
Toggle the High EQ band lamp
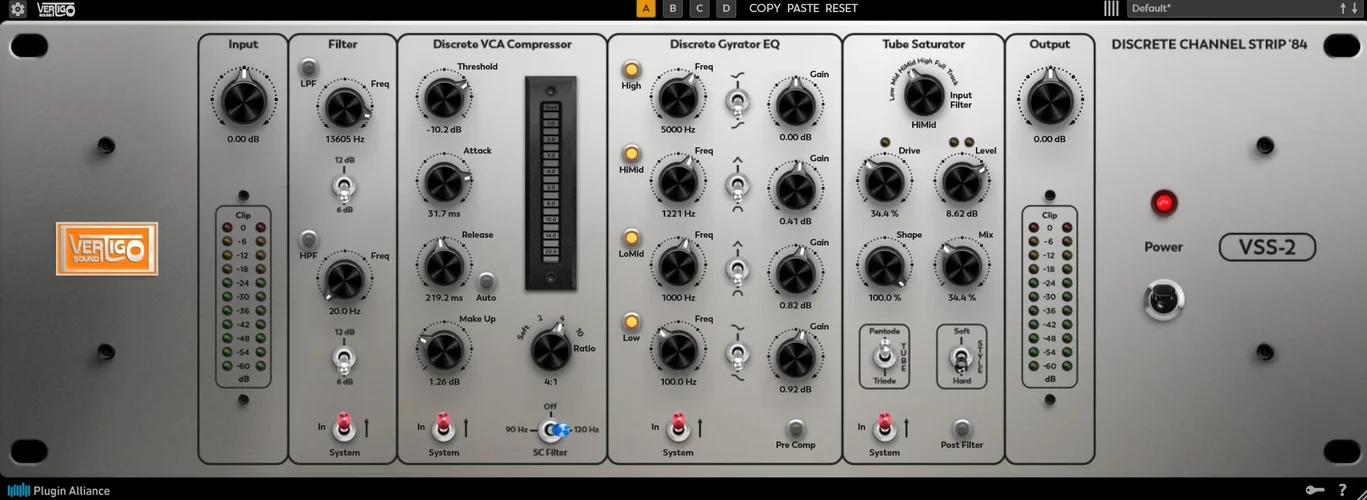[x=631, y=69]
